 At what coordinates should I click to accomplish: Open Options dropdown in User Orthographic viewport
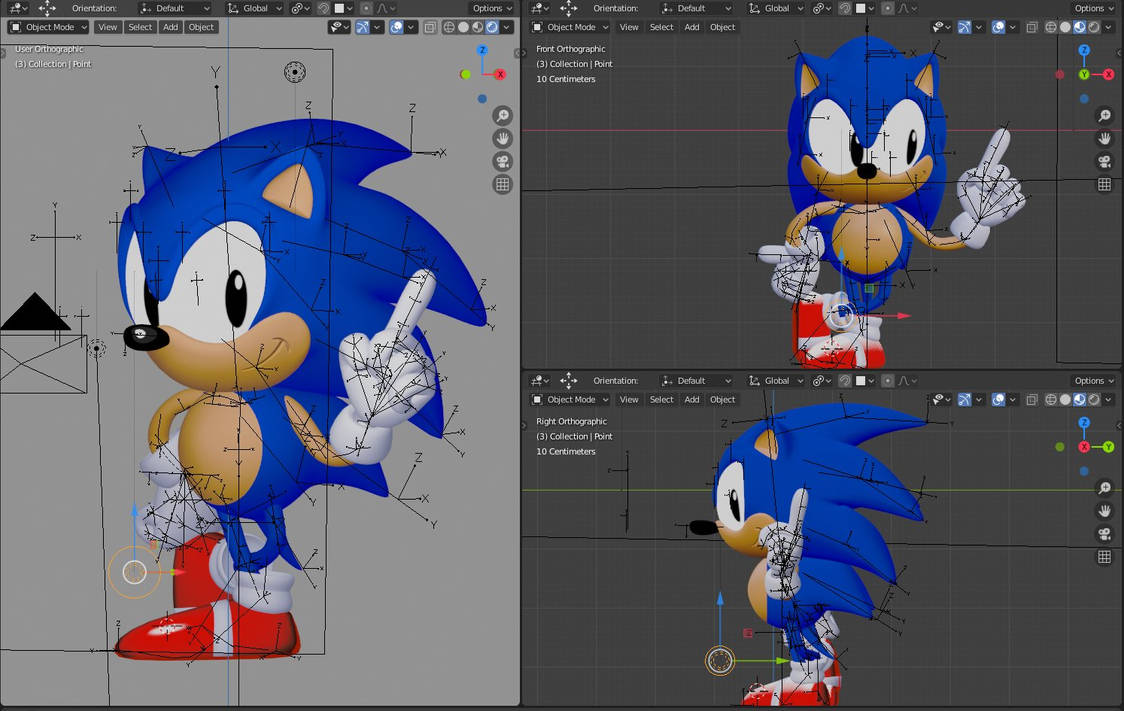click(492, 9)
